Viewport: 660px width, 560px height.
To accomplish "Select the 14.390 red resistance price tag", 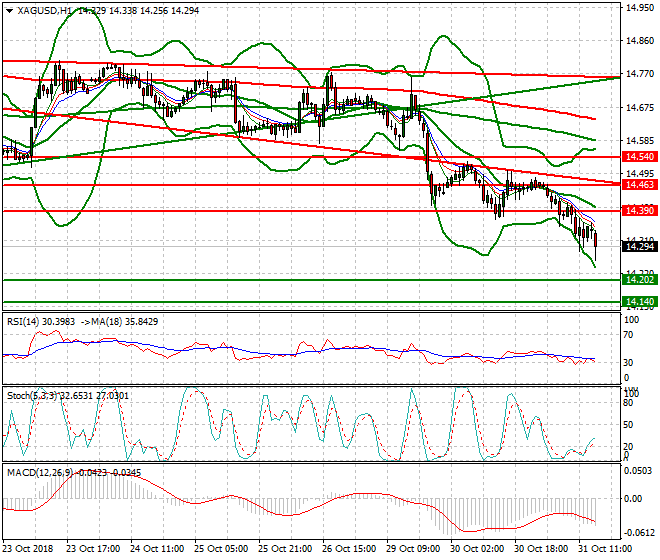I will point(639,210).
